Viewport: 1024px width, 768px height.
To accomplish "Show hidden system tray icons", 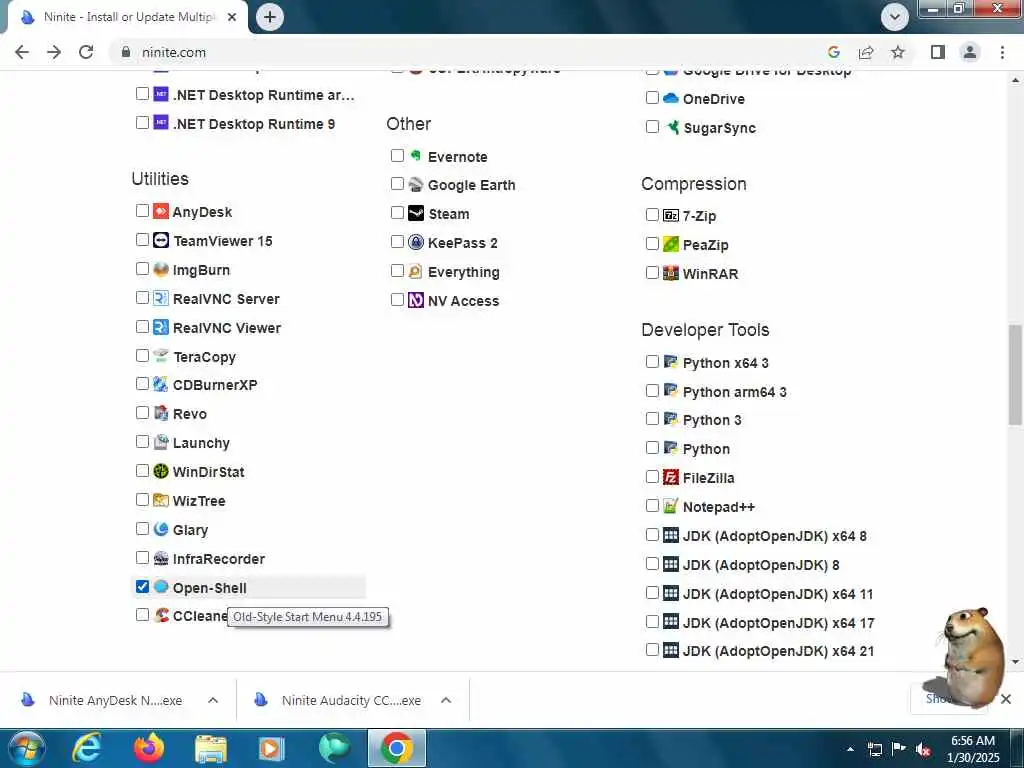I will (x=850, y=750).
